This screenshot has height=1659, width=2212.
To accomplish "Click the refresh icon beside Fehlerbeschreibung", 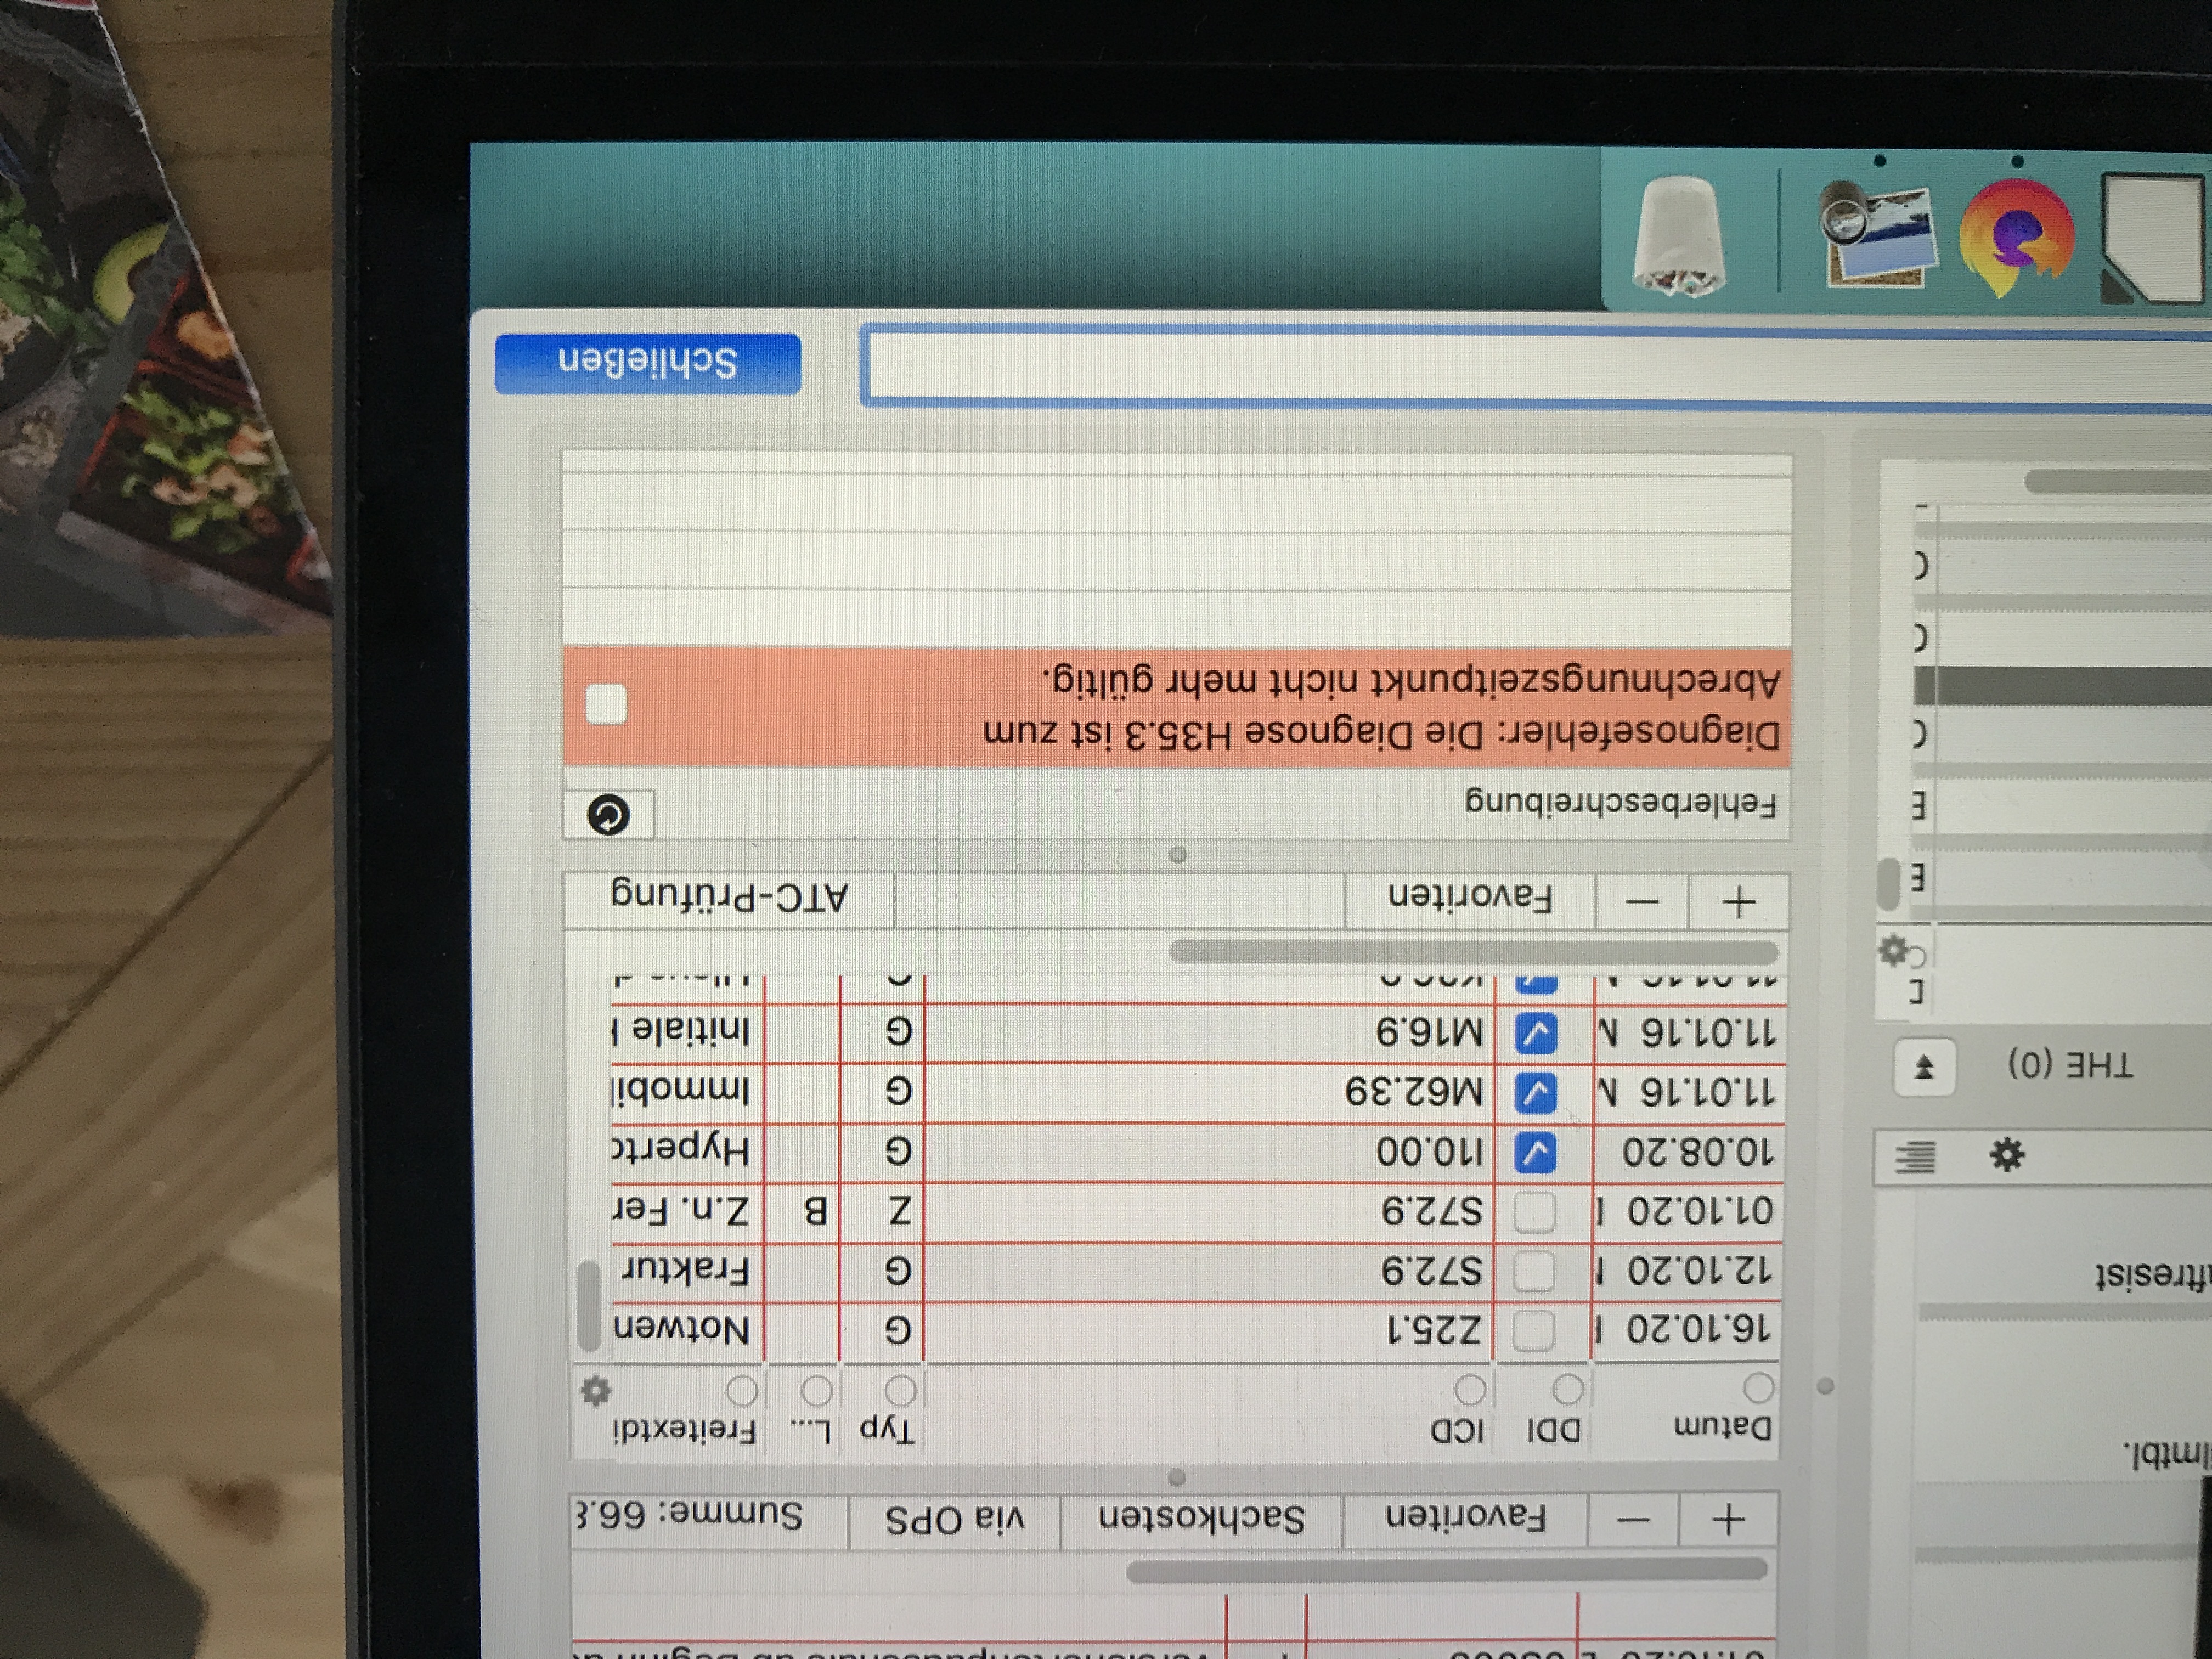I will click(608, 815).
